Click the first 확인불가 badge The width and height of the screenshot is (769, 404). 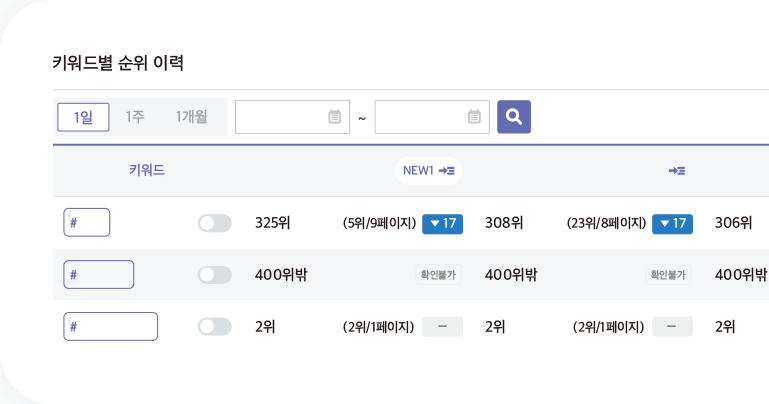click(438, 275)
